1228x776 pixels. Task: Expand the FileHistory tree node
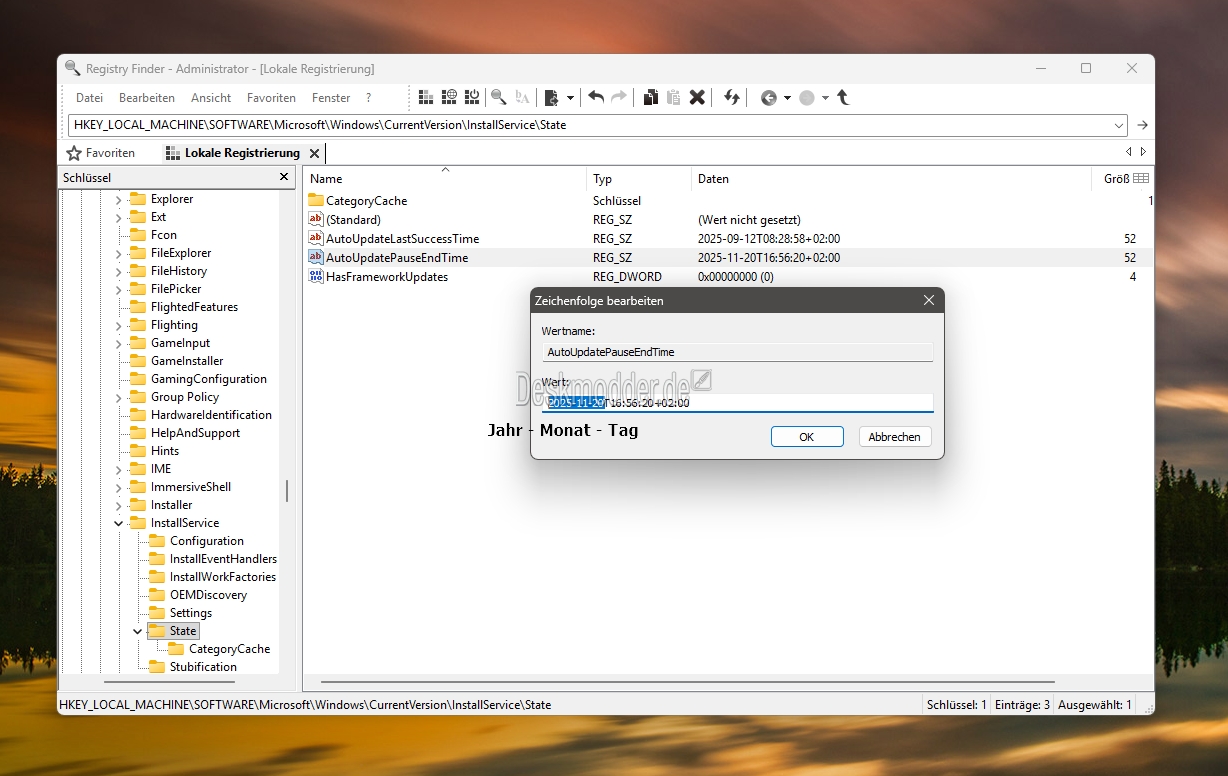click(118, 271)
